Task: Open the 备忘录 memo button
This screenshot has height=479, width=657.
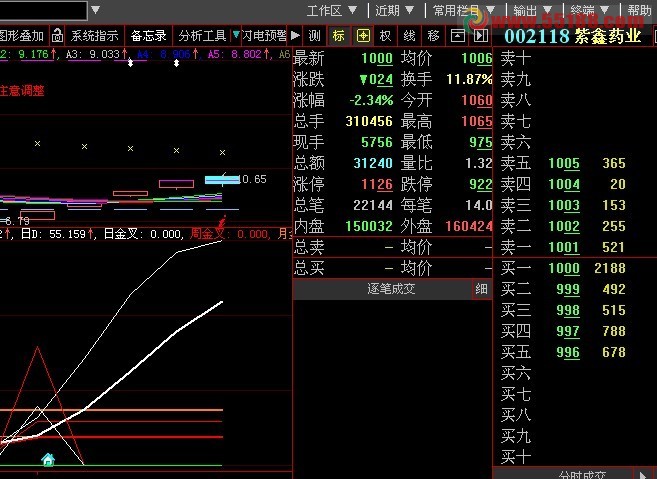Action: coord(148,36)
